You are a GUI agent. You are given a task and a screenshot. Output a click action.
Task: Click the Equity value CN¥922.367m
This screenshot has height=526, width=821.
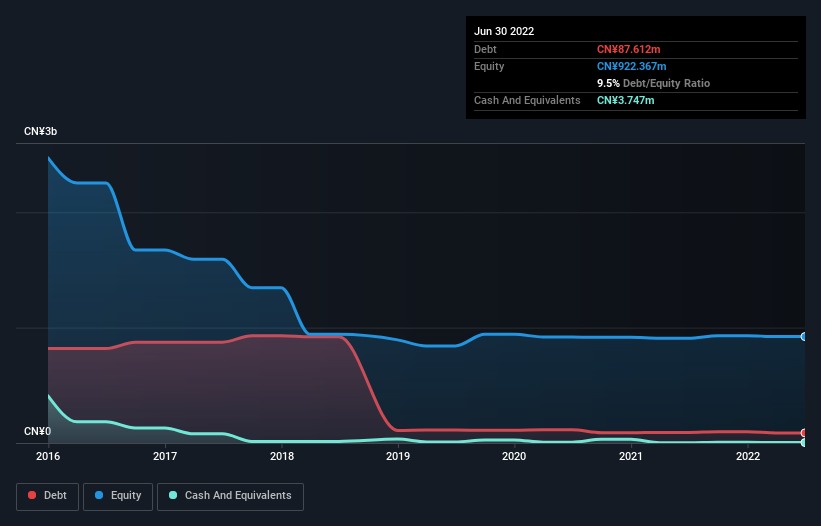click(631, 66)
